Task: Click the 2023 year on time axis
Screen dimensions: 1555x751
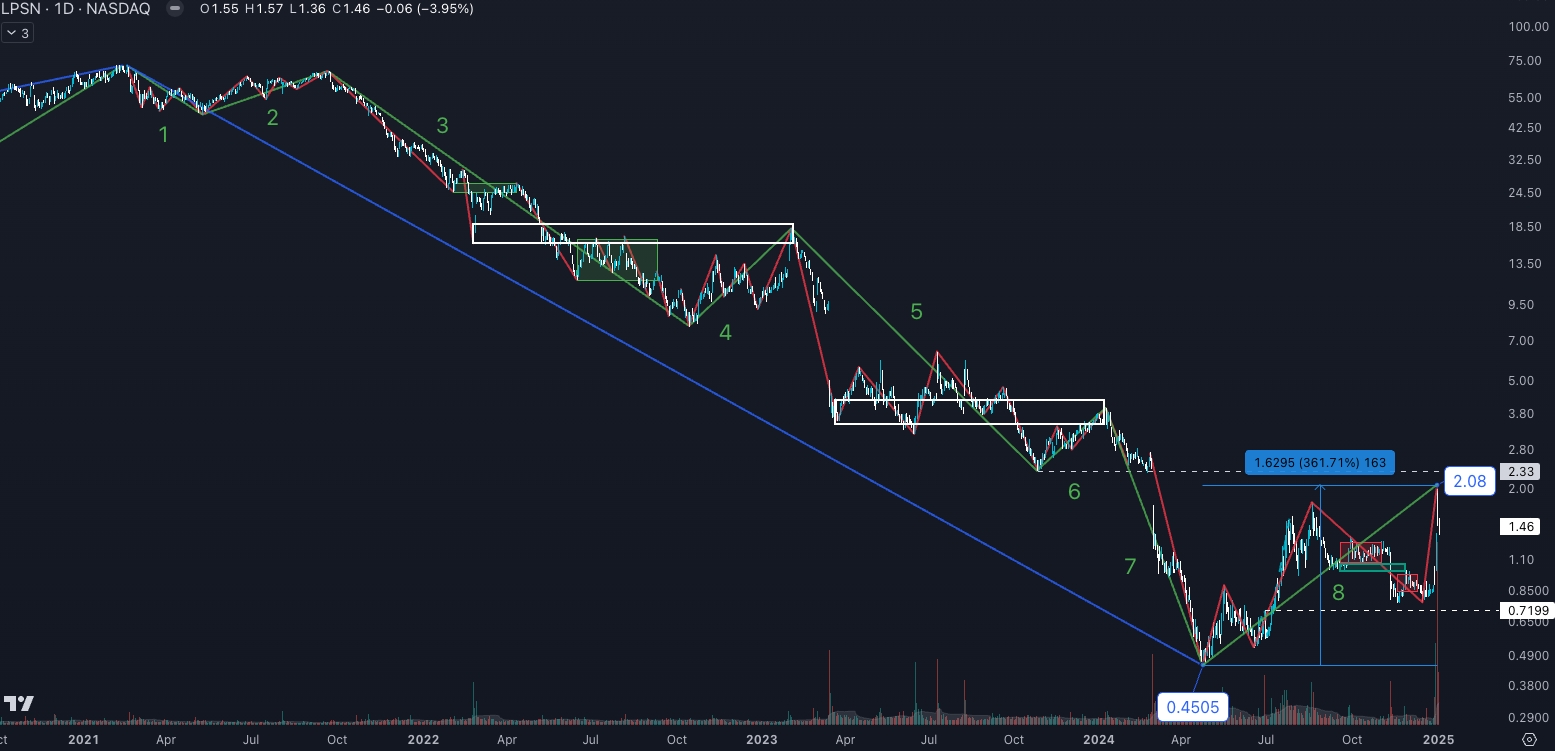Action: point(762,740)
